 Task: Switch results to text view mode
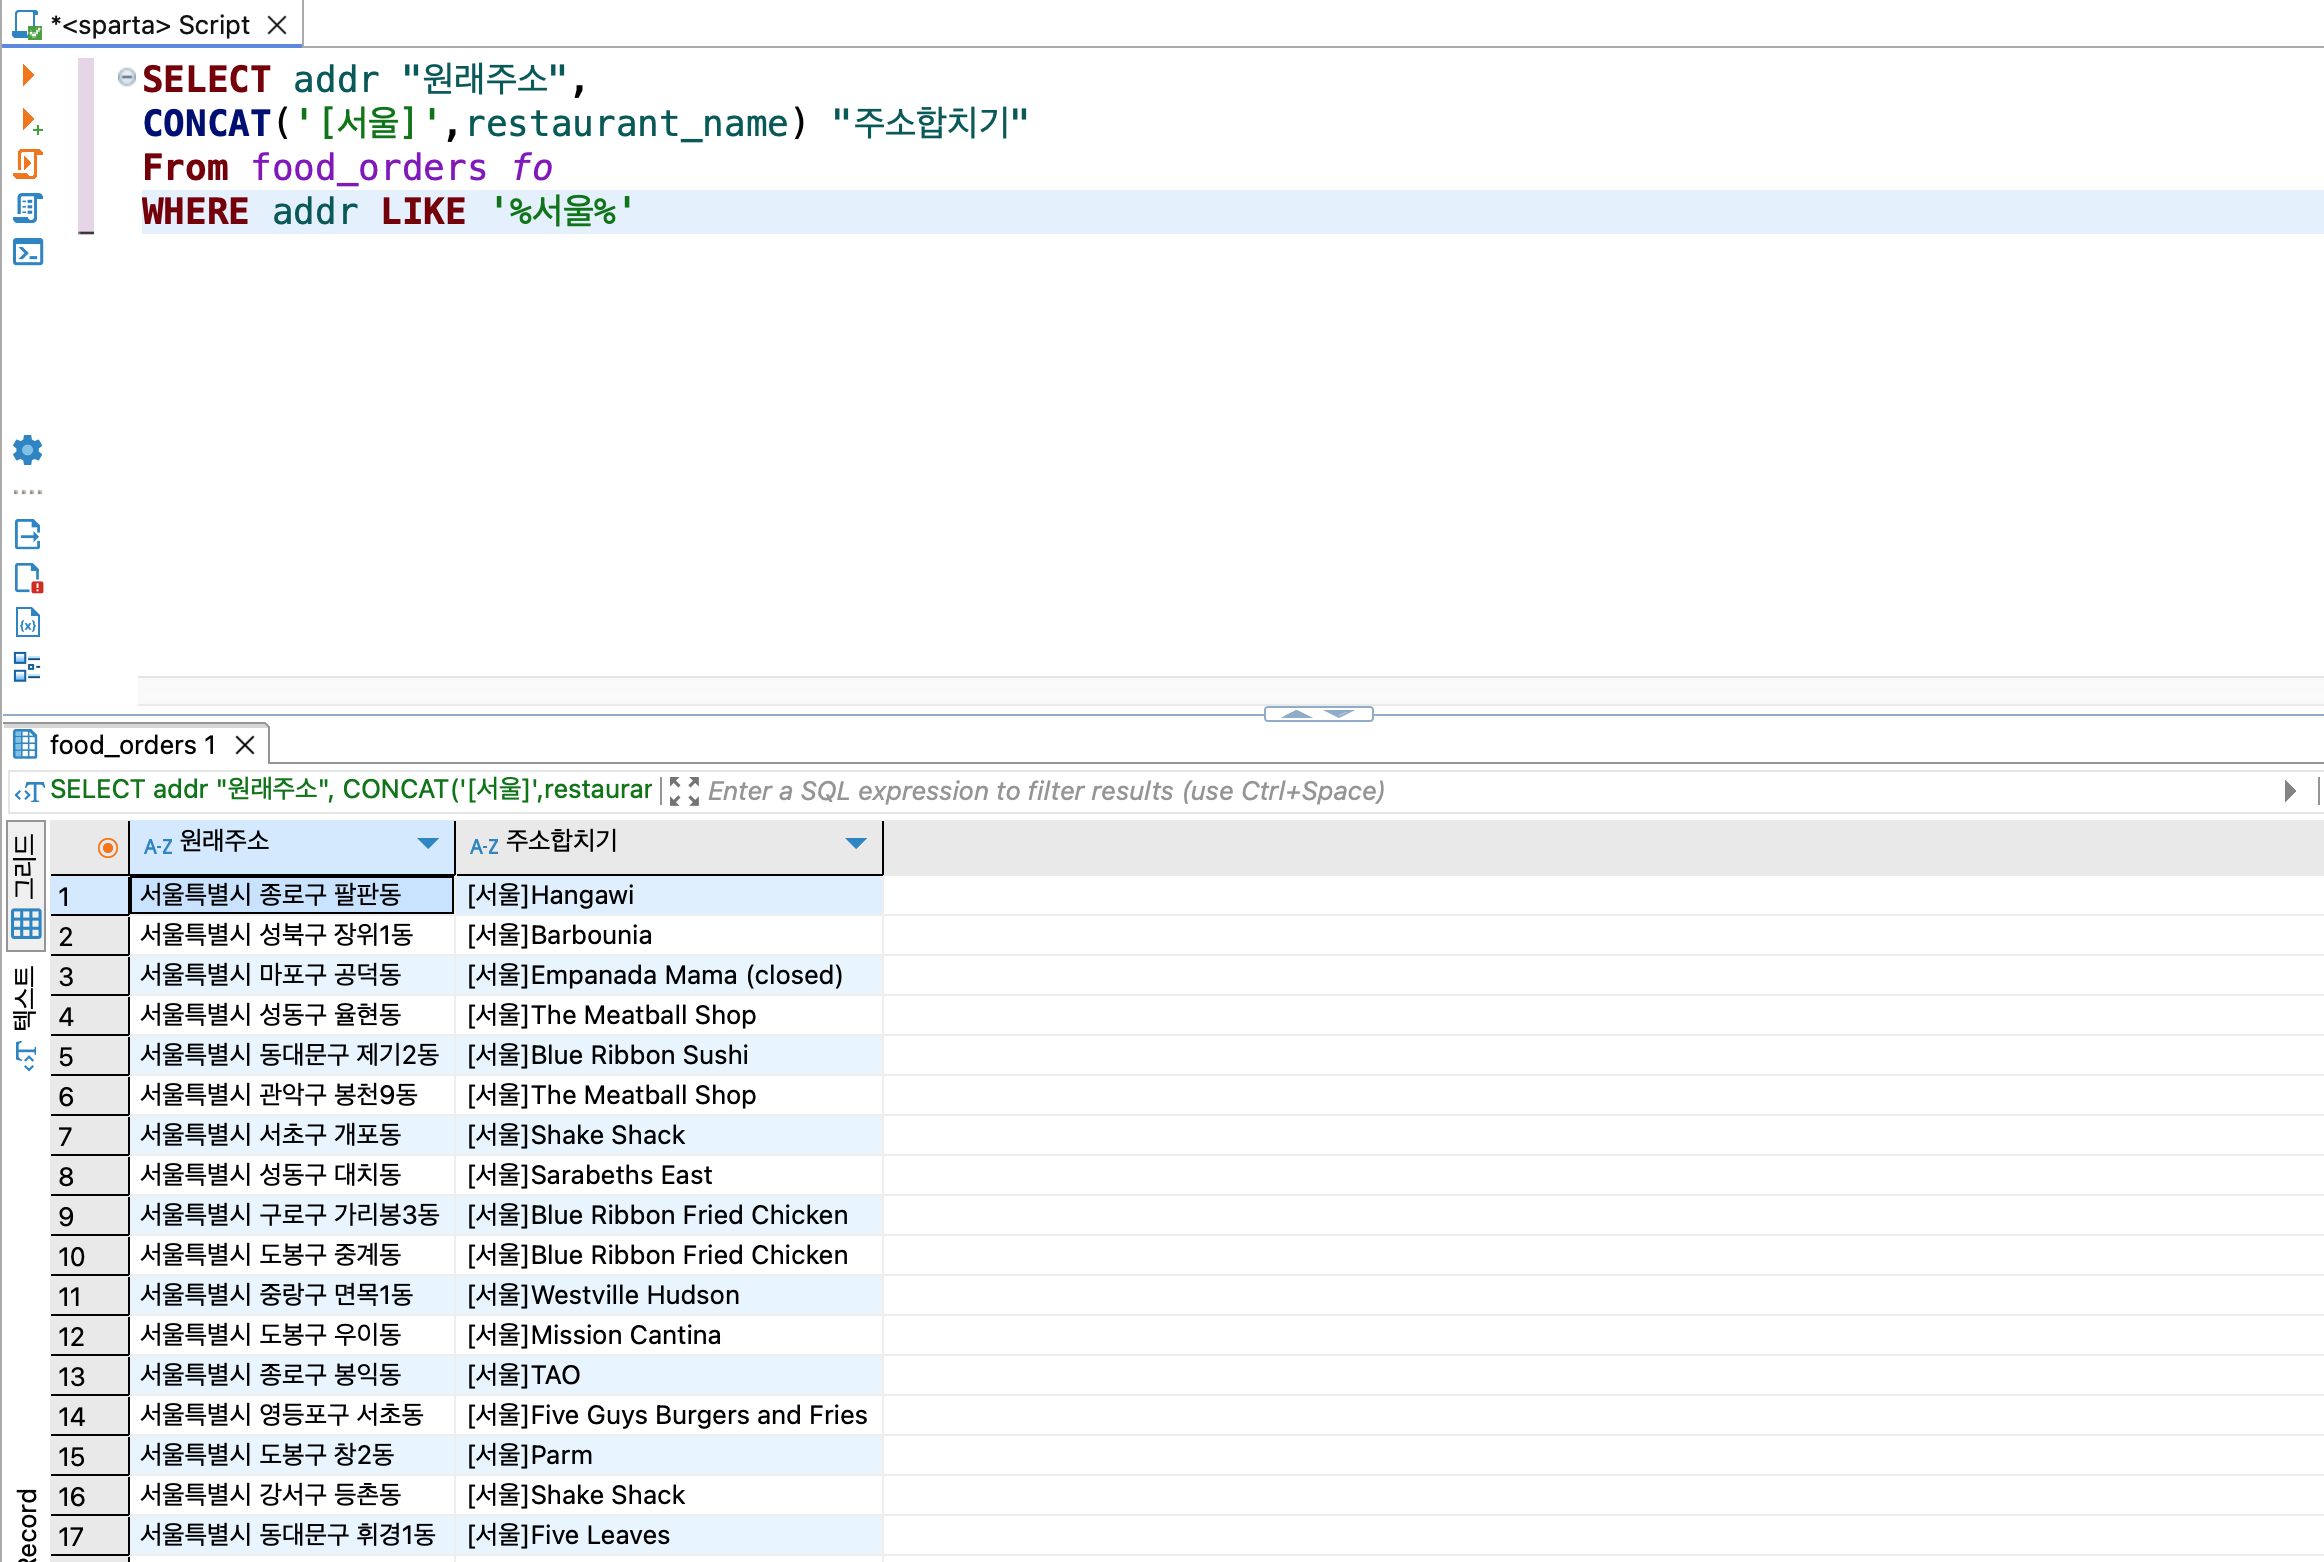[26, 1016]
